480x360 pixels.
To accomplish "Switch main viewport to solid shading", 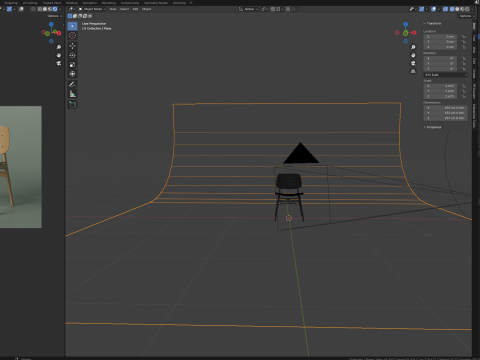I will (x=457, y=9).
